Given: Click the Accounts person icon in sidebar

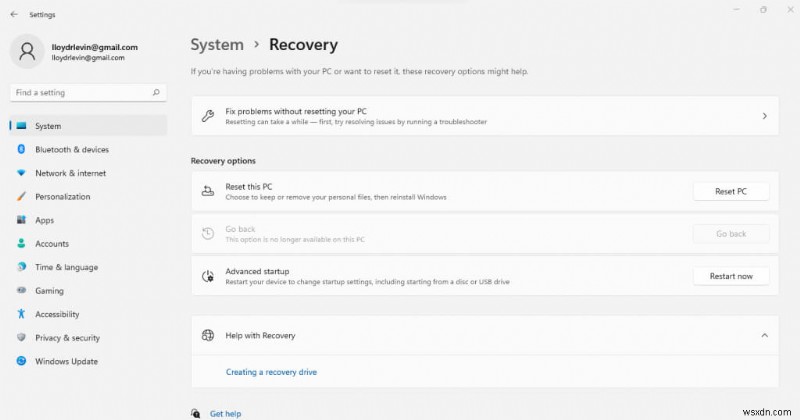Looking at the screenshot, I should 21,243.
